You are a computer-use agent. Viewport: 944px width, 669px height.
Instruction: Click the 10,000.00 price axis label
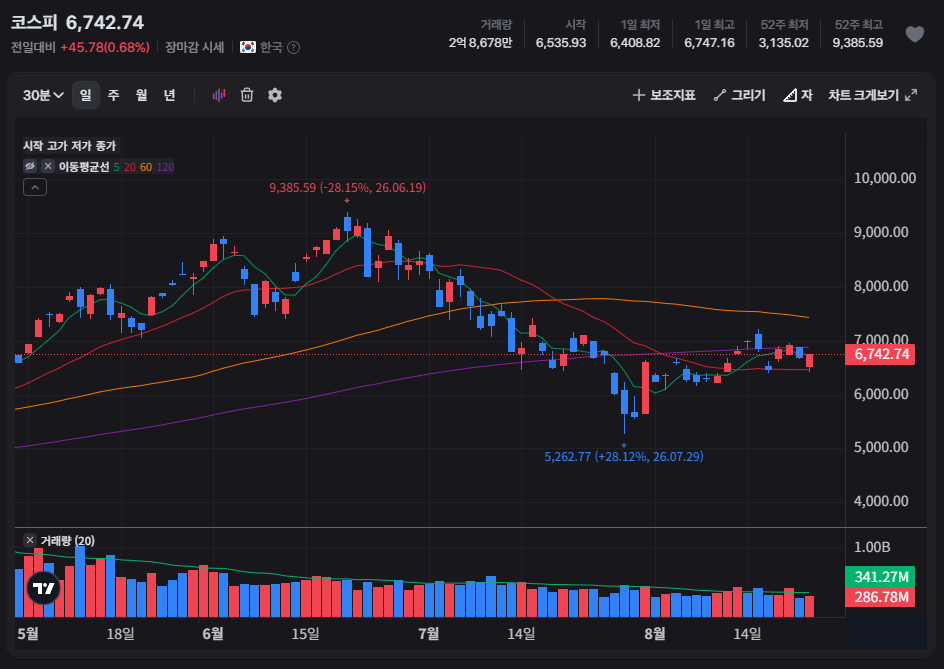pos(884,178)
